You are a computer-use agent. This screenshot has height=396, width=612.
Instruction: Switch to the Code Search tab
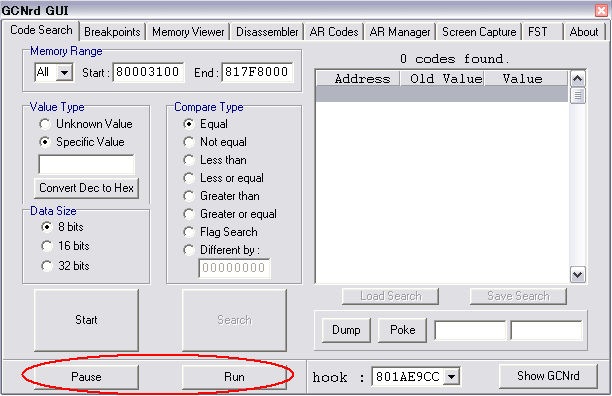pyautogui.click(x=41, y=30)
